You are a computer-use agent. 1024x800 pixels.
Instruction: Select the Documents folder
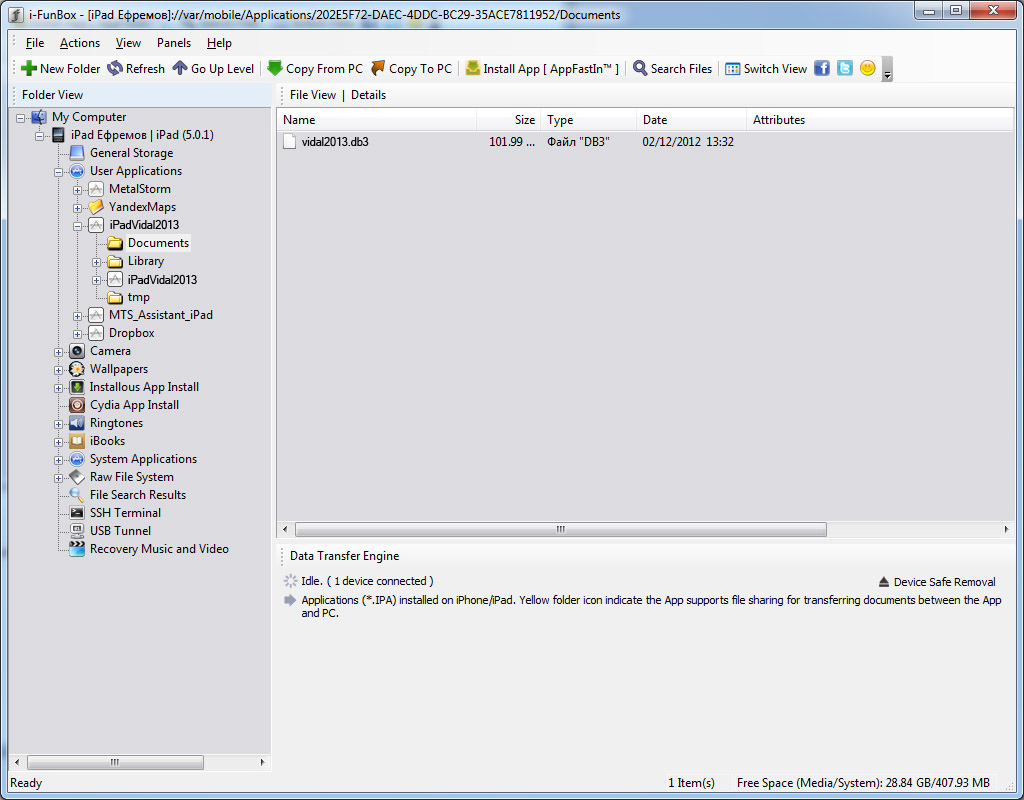click(158, 243)
